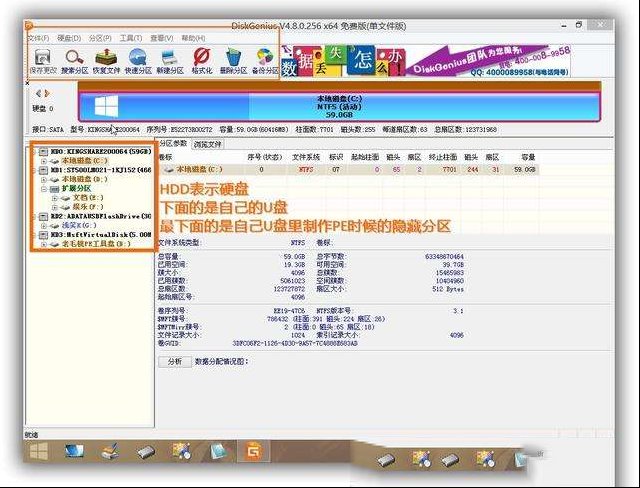This screenshot has height=488, width=640.
Task: Launch the 恢复文件 recover files tool
Action: click(106, 61)
